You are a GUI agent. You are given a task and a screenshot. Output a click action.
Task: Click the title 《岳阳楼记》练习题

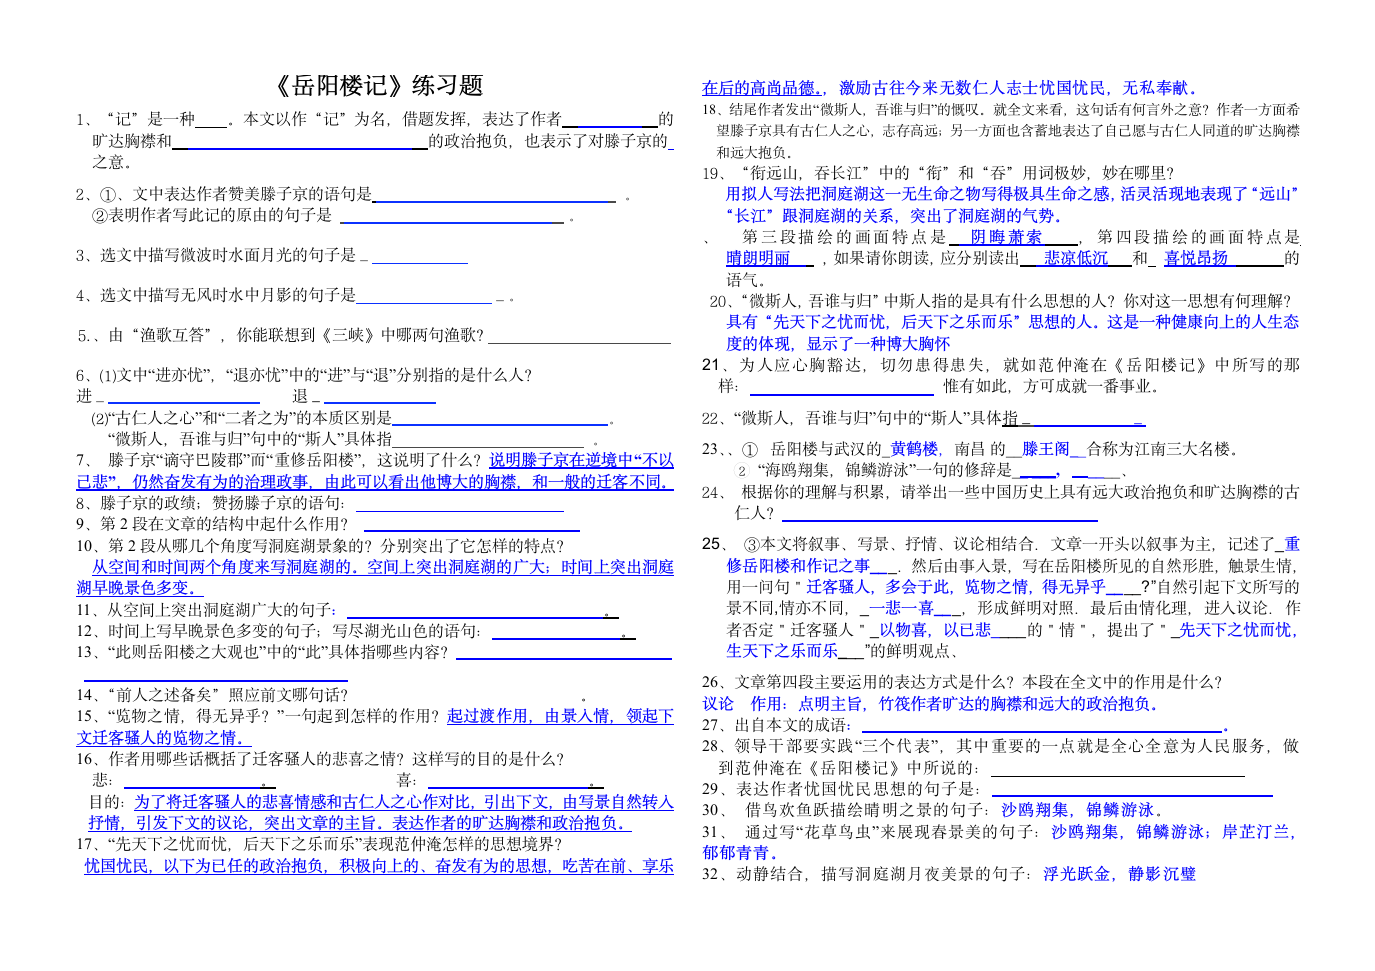point(377,86)
